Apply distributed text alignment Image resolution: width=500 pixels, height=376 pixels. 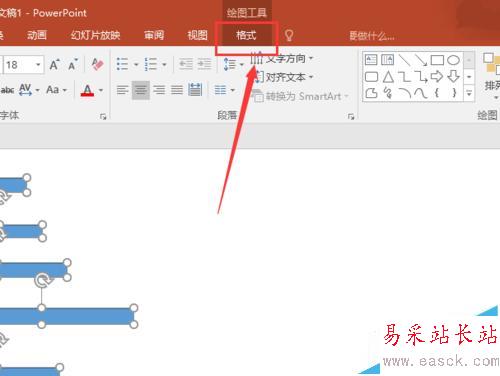195,90
